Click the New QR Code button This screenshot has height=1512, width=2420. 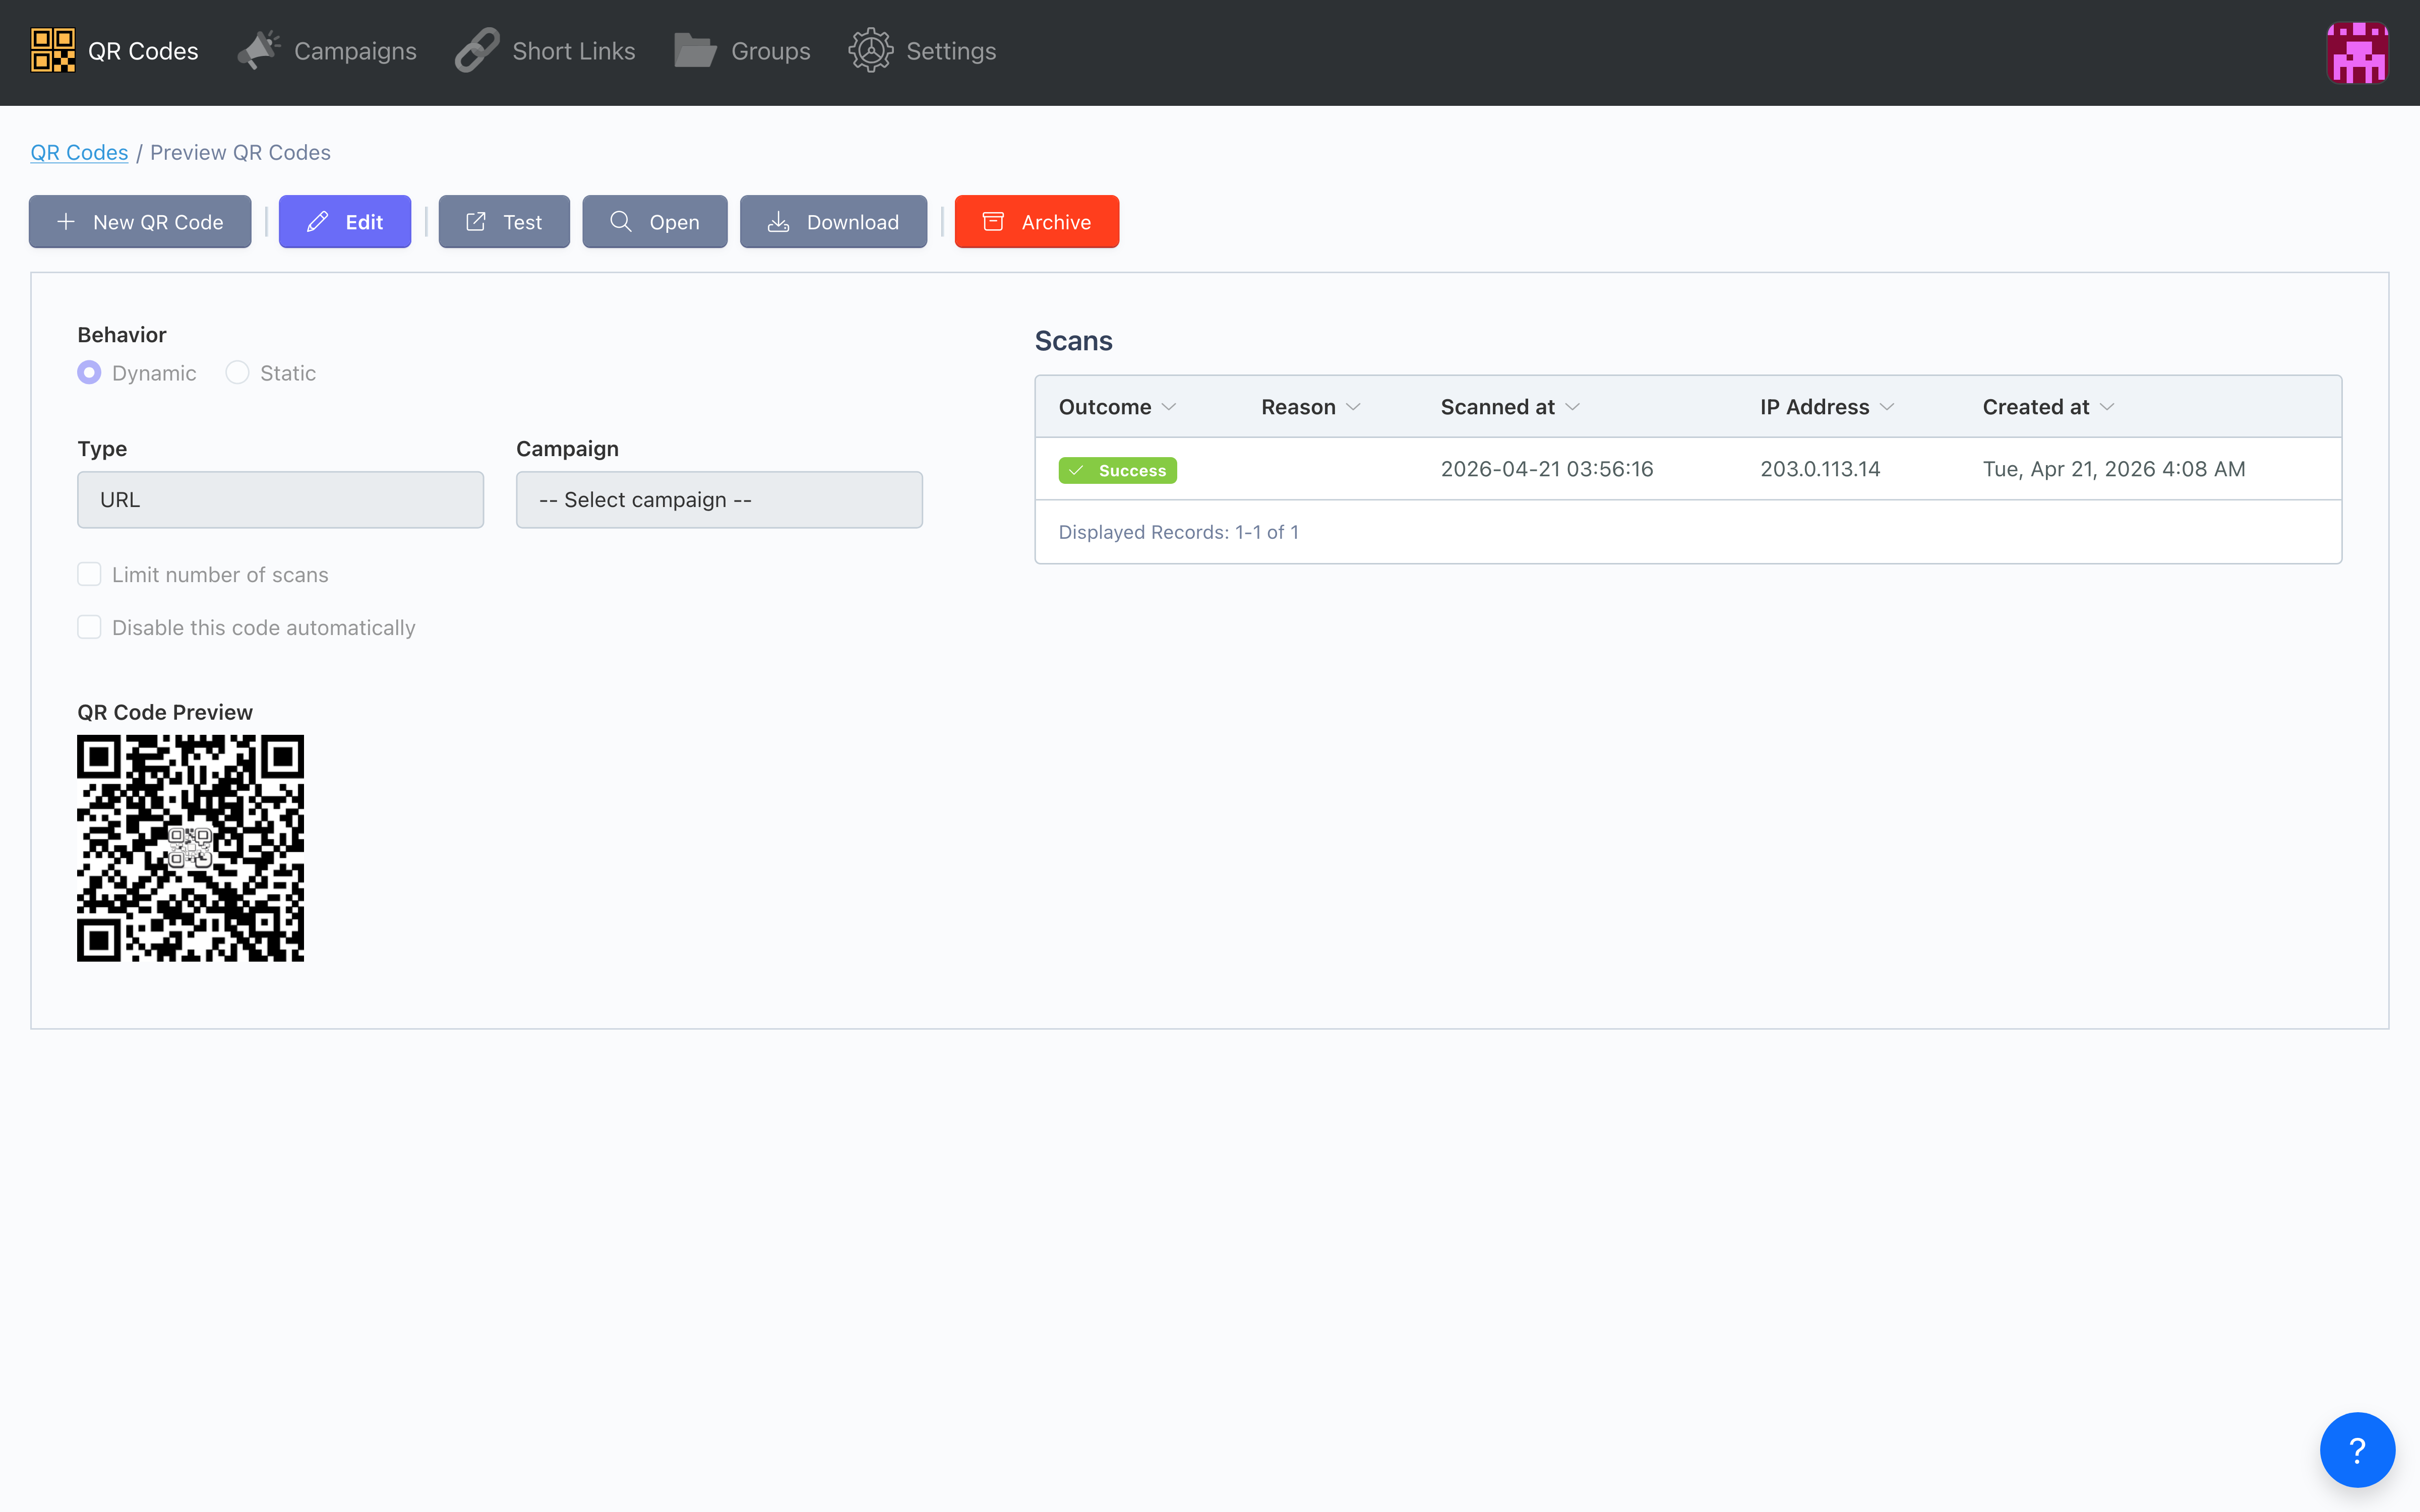click(x=140, y=222)
